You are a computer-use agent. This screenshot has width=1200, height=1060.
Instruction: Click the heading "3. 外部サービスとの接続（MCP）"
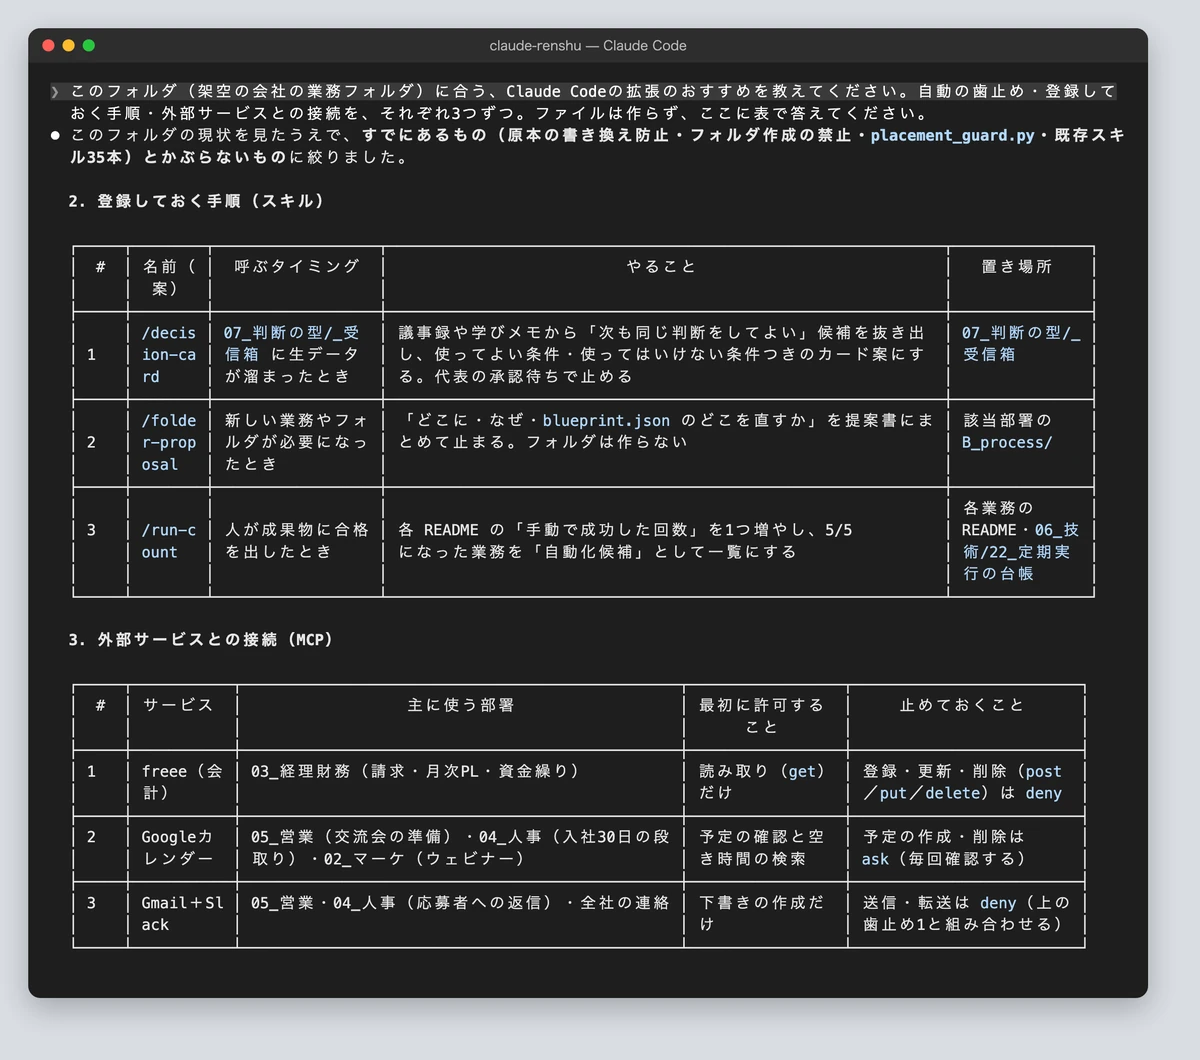point(201,640)
